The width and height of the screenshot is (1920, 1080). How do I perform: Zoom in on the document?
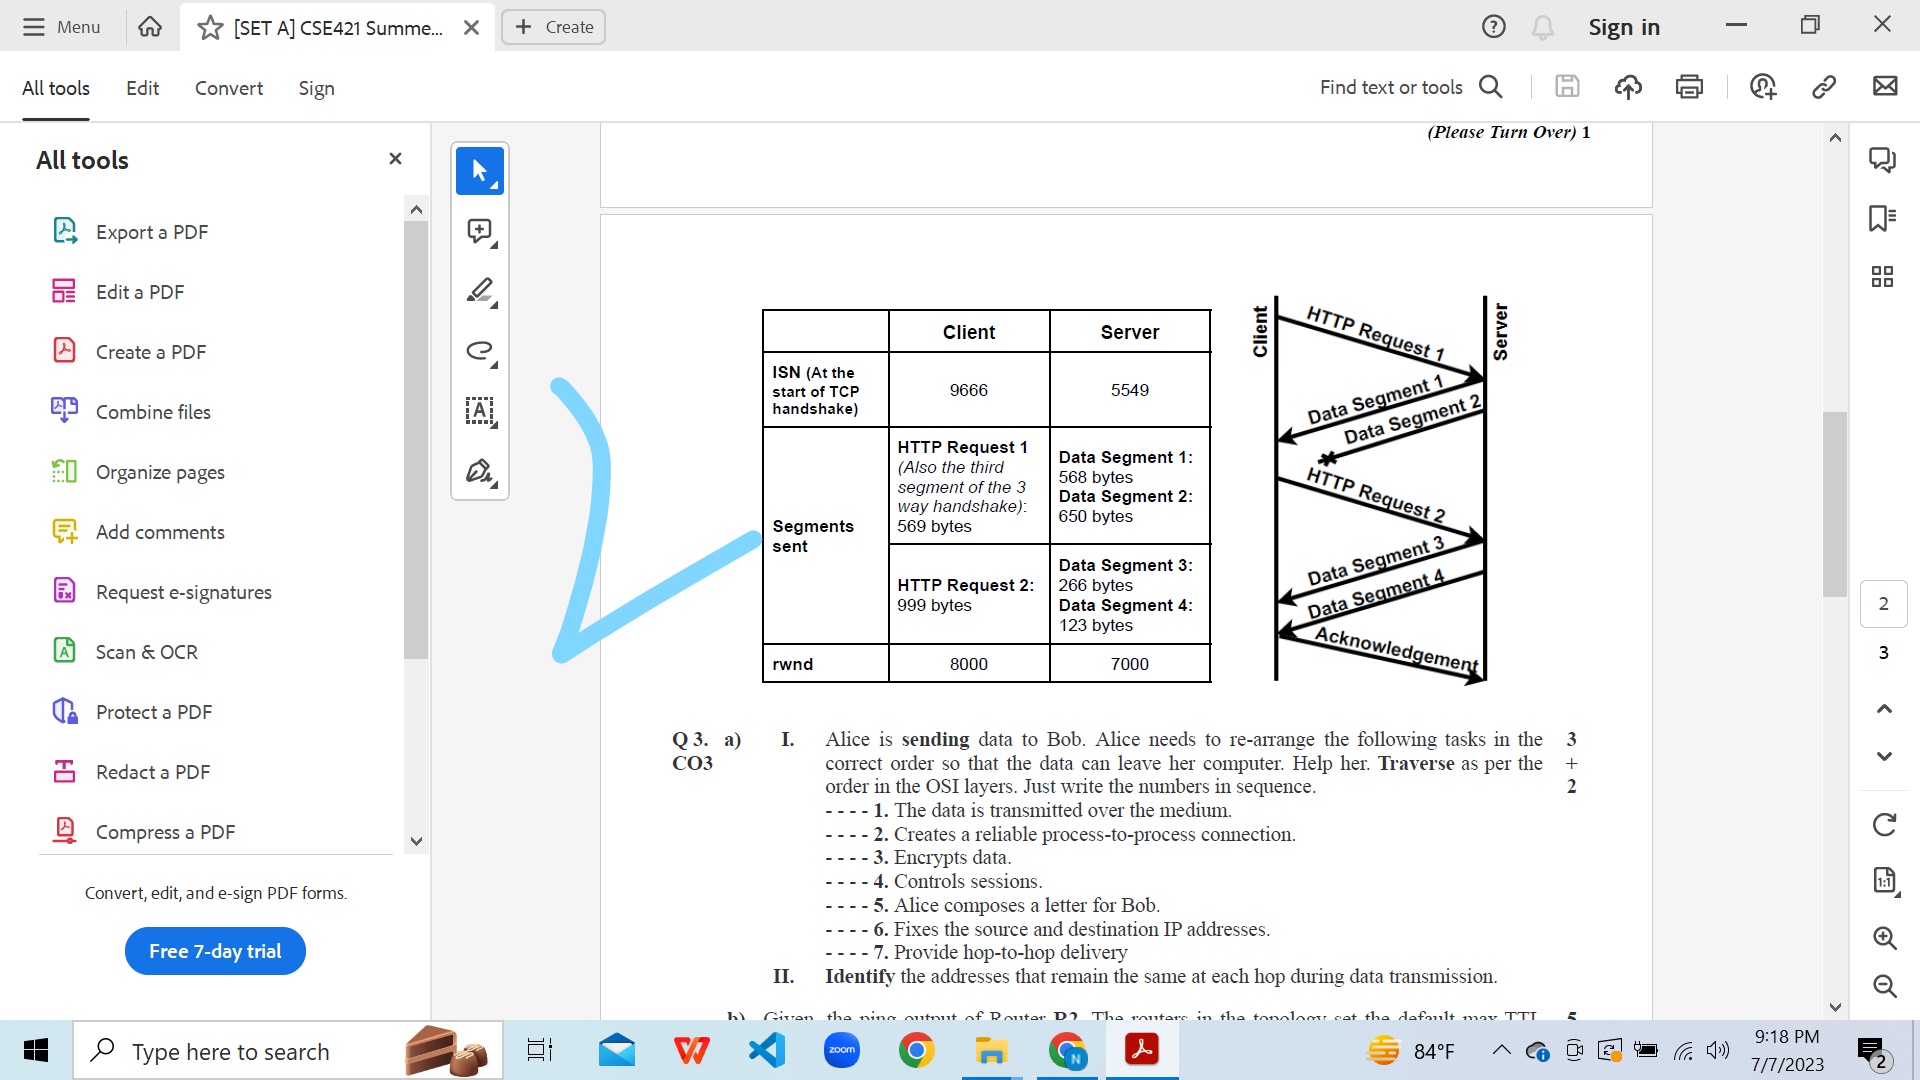click(1884, 939)
